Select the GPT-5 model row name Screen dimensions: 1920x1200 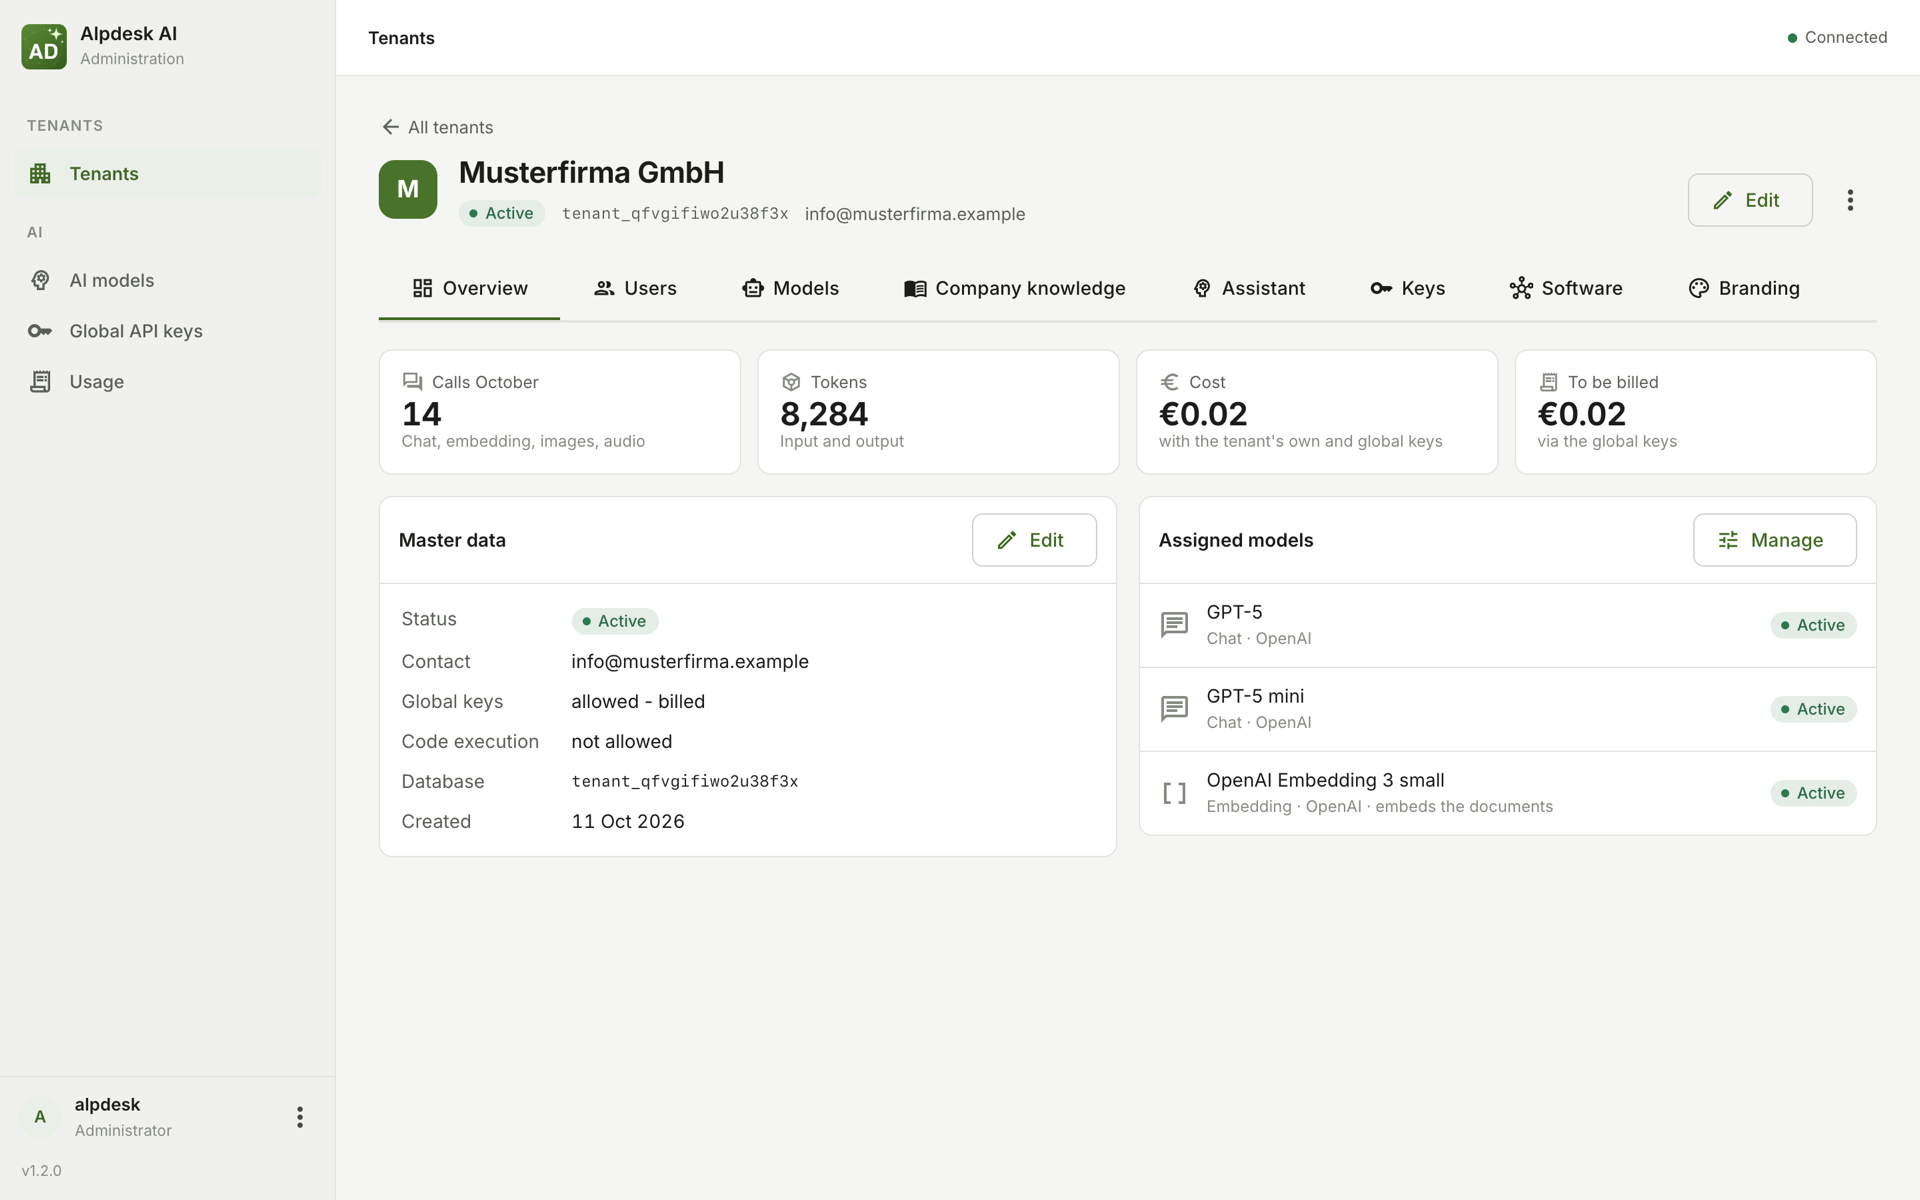click(x=1234, y=612)
